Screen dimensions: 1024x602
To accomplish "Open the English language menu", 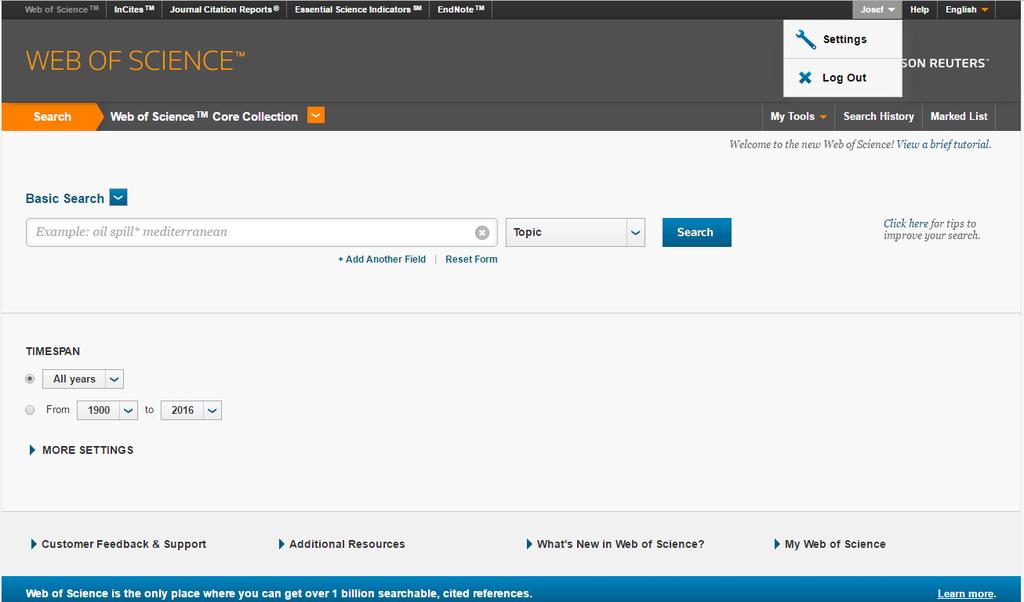I will coord(967,10).
